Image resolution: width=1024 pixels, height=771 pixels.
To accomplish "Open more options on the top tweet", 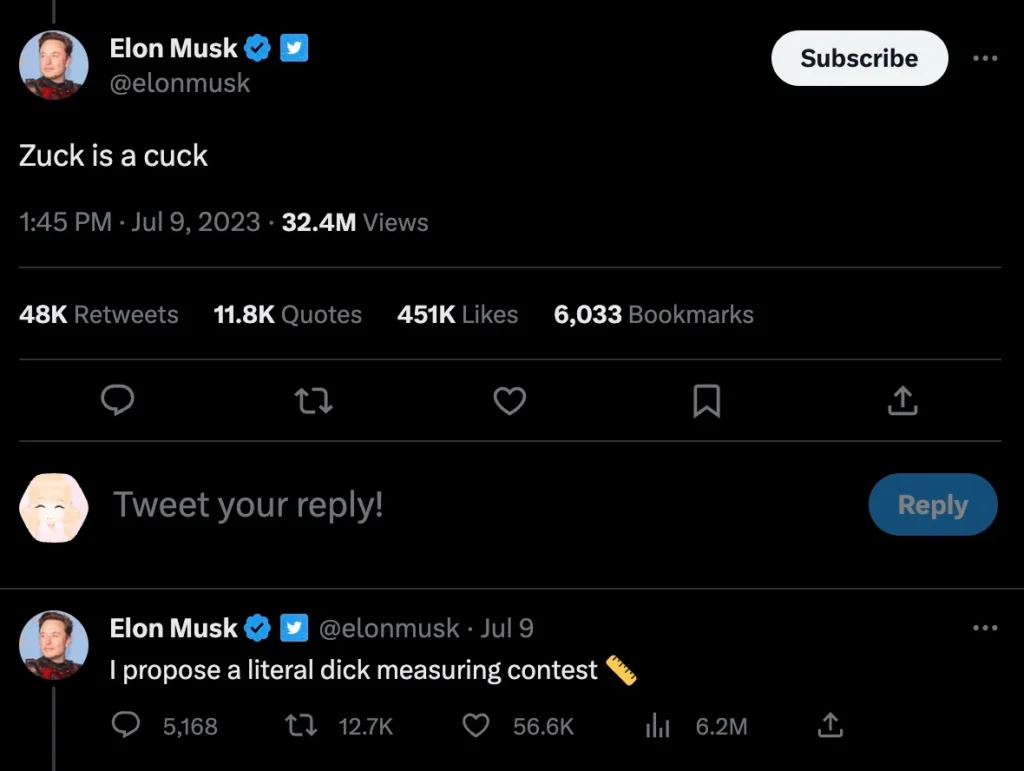I will tap(986, 58).
